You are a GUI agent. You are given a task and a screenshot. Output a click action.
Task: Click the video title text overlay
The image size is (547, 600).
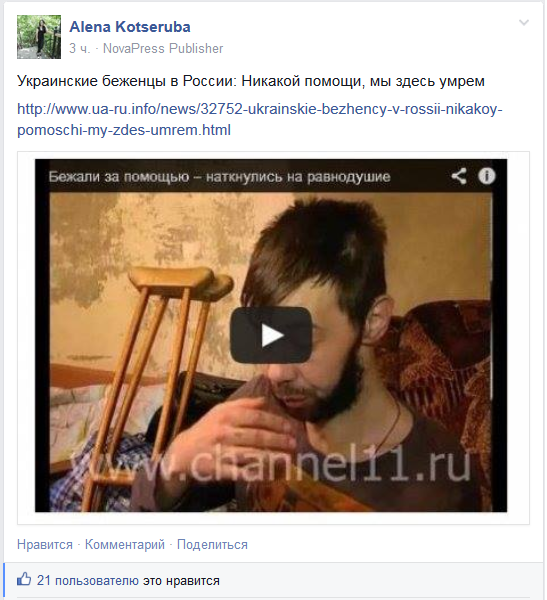click(219, 177)
